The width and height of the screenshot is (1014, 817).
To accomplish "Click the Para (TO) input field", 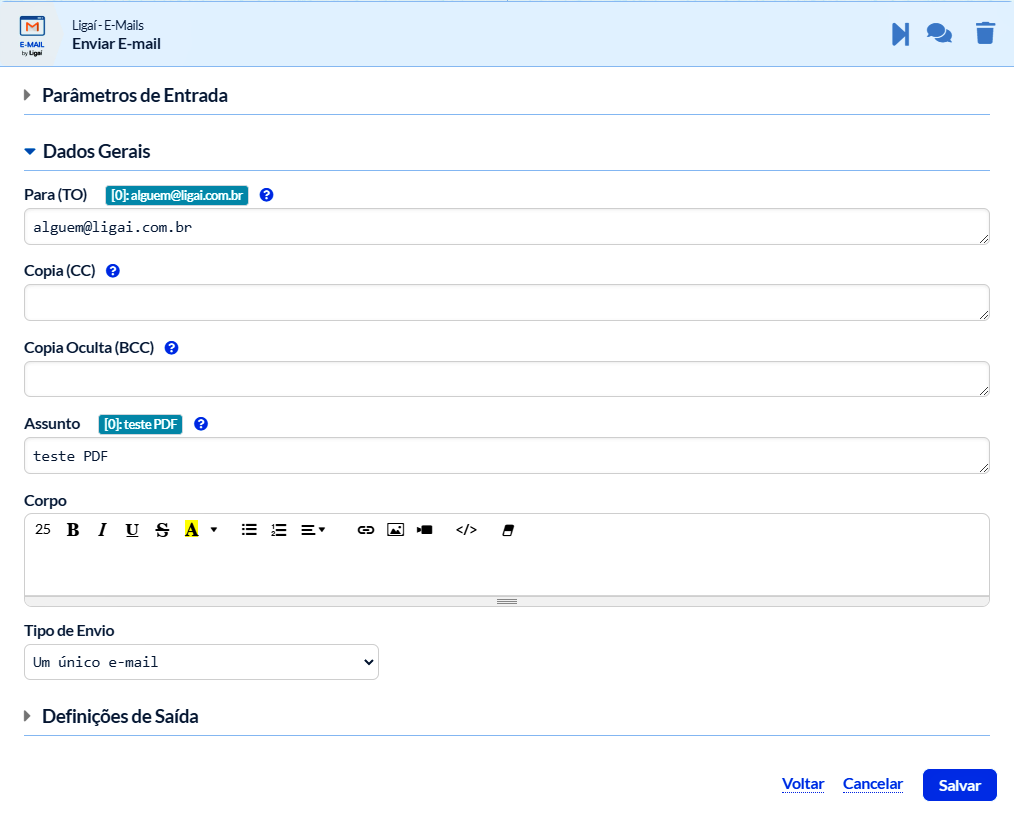I will 506,226.
